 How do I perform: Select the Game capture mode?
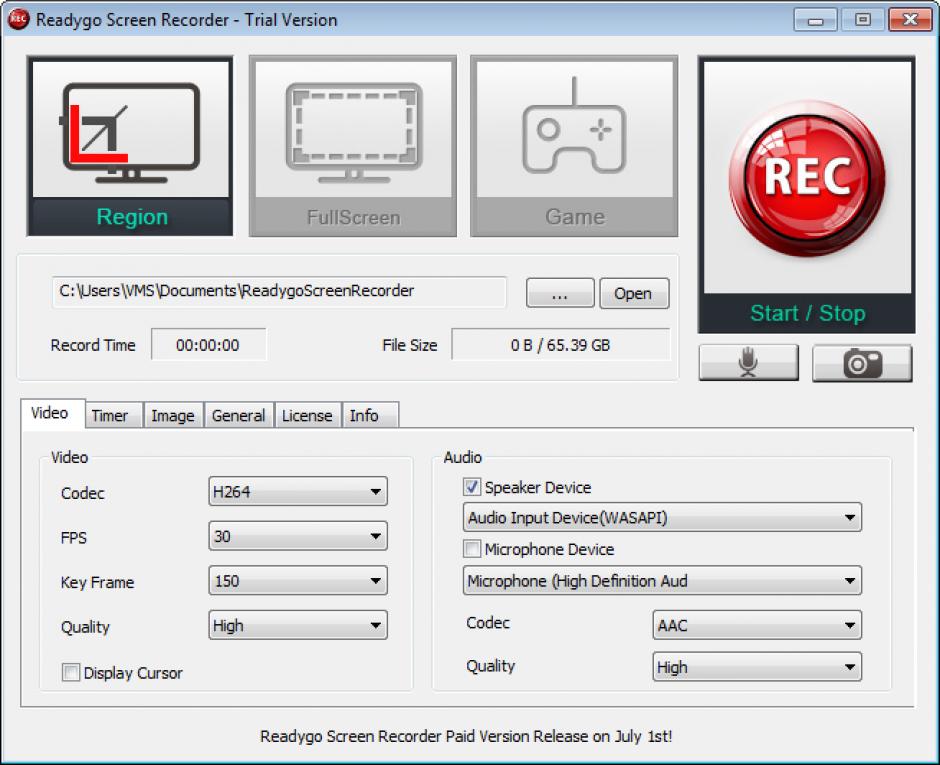574,146
